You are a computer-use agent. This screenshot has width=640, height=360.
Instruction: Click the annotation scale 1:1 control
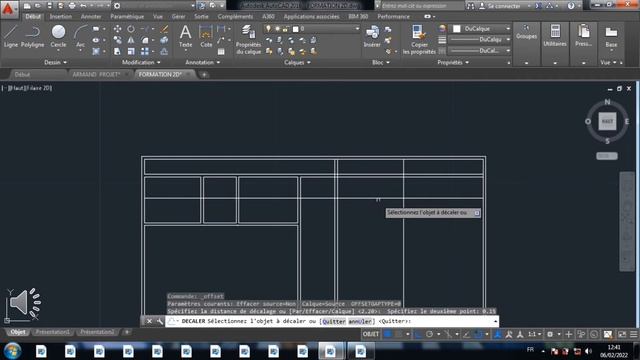coord(534,334)
